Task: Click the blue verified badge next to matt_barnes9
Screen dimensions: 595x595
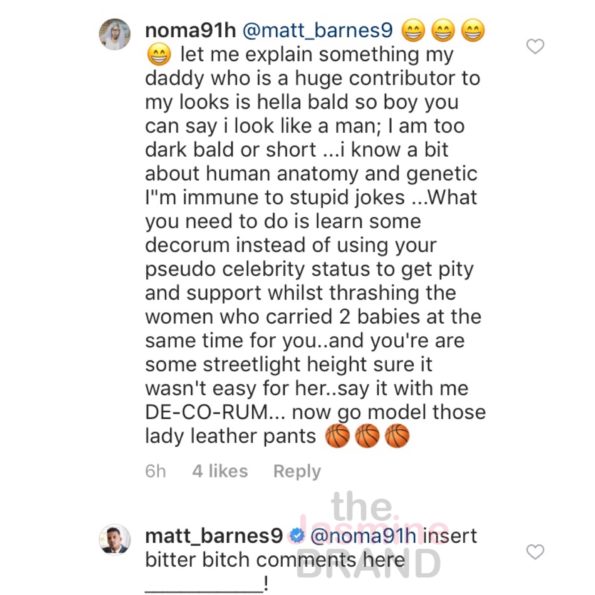Action: pos(296,536)
